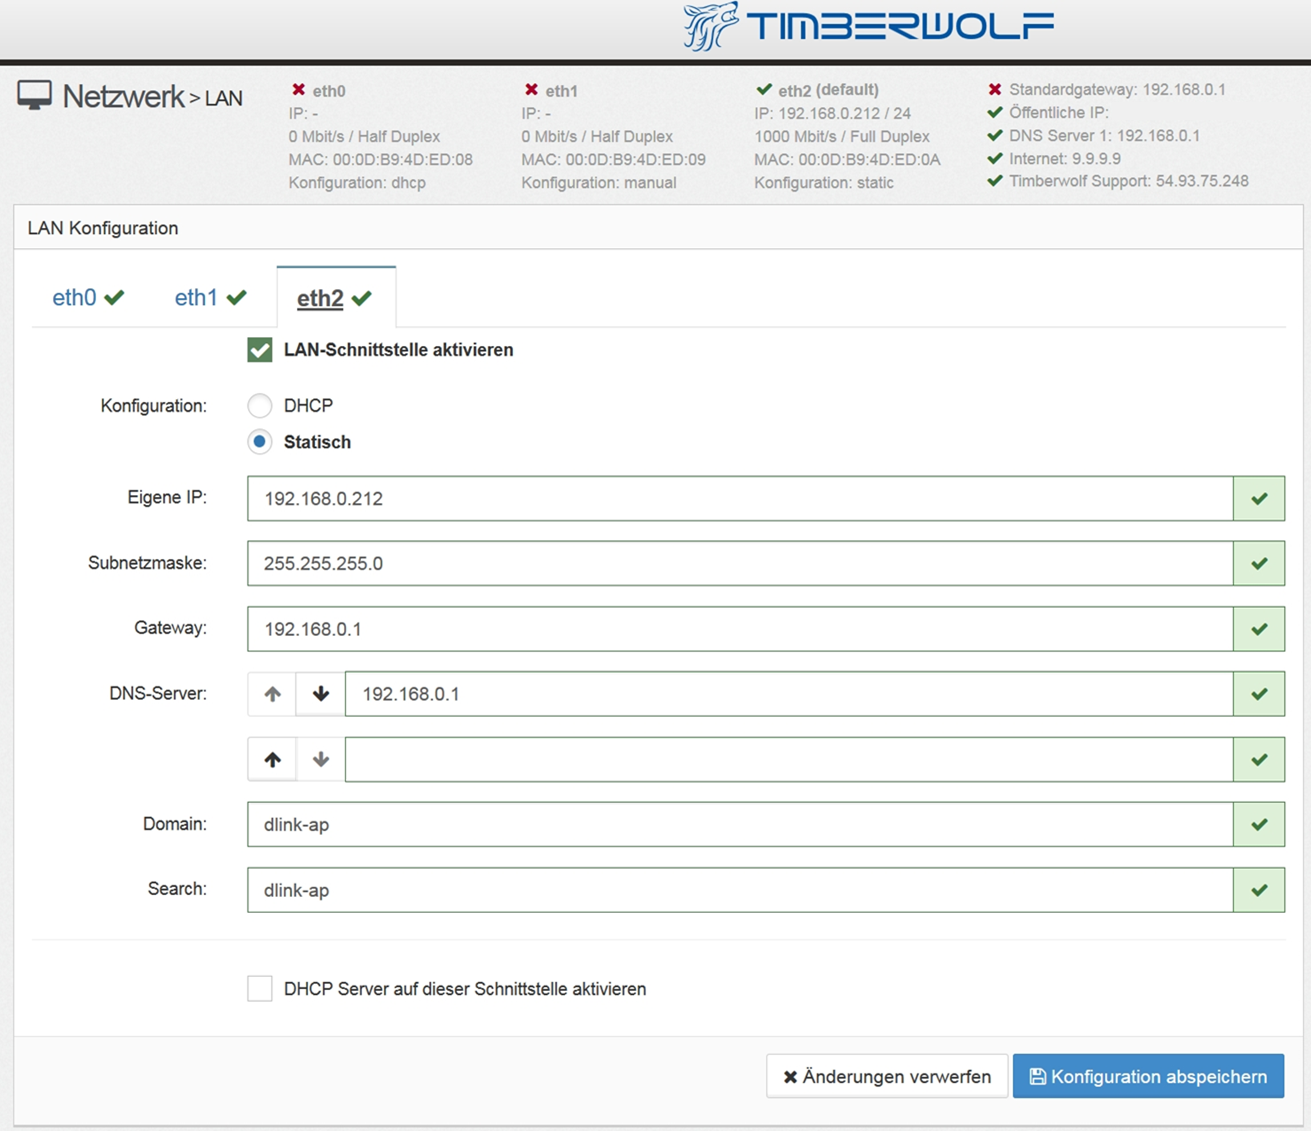This screenshot has width=1311, height=1131.
Task: Click the LAN Konfiguration panel title
Action: 103,228
